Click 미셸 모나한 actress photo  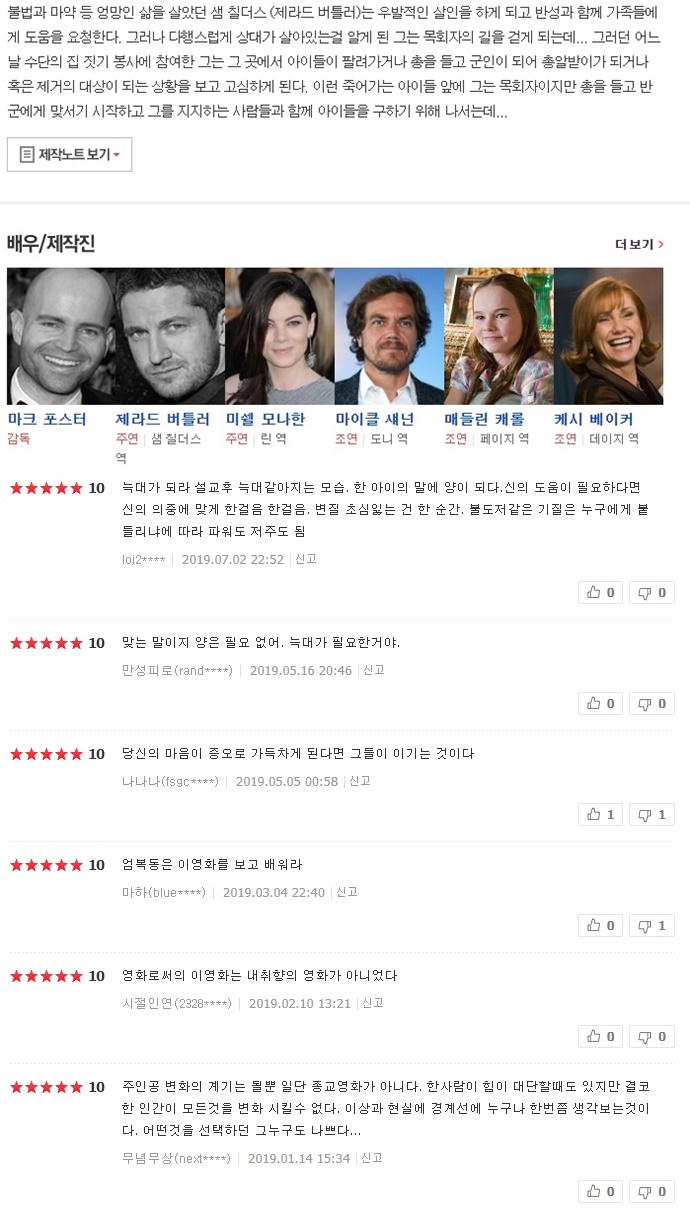click(x=279, y=336)
